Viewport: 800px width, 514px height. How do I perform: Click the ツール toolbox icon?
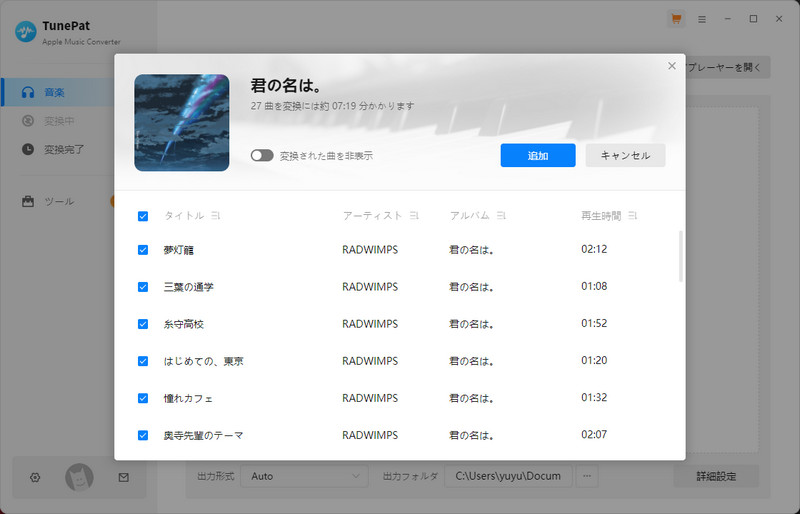(28, 201)
